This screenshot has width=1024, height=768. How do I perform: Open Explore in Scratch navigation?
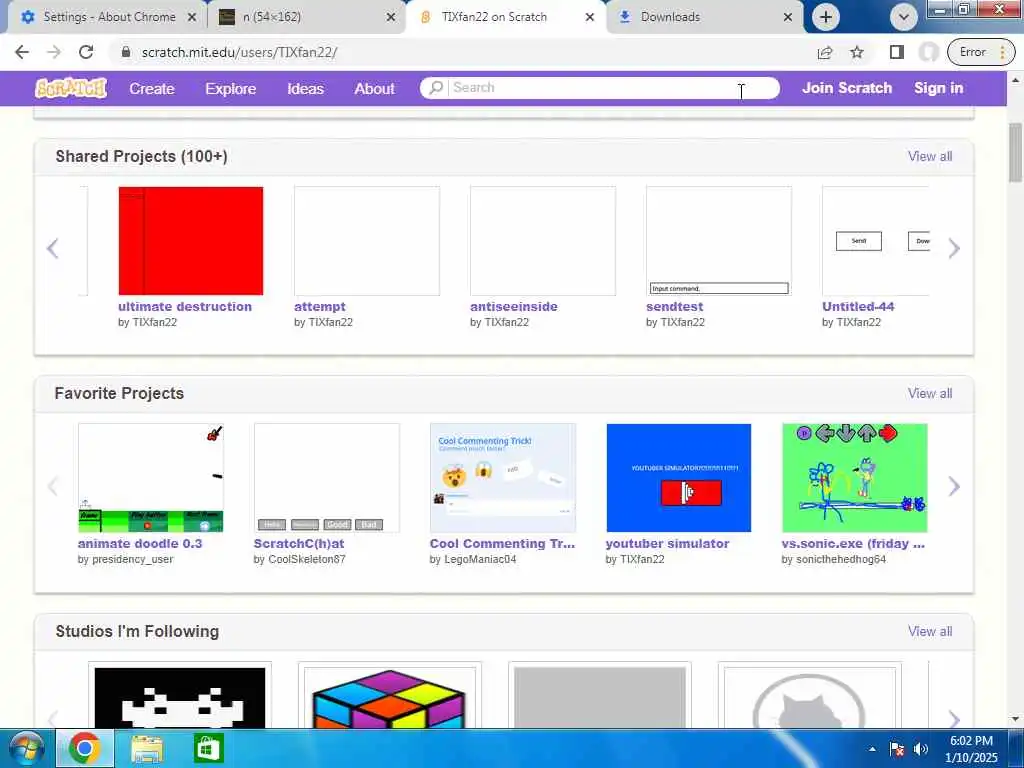pyautogui.click(x=231, y=88)
